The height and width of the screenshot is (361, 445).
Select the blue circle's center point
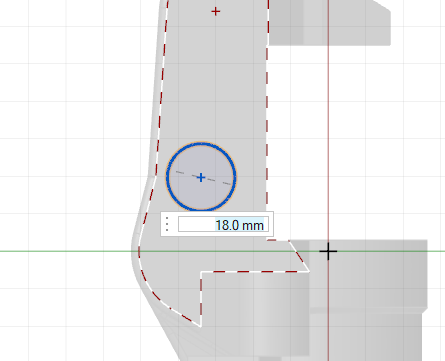point(201,177)
